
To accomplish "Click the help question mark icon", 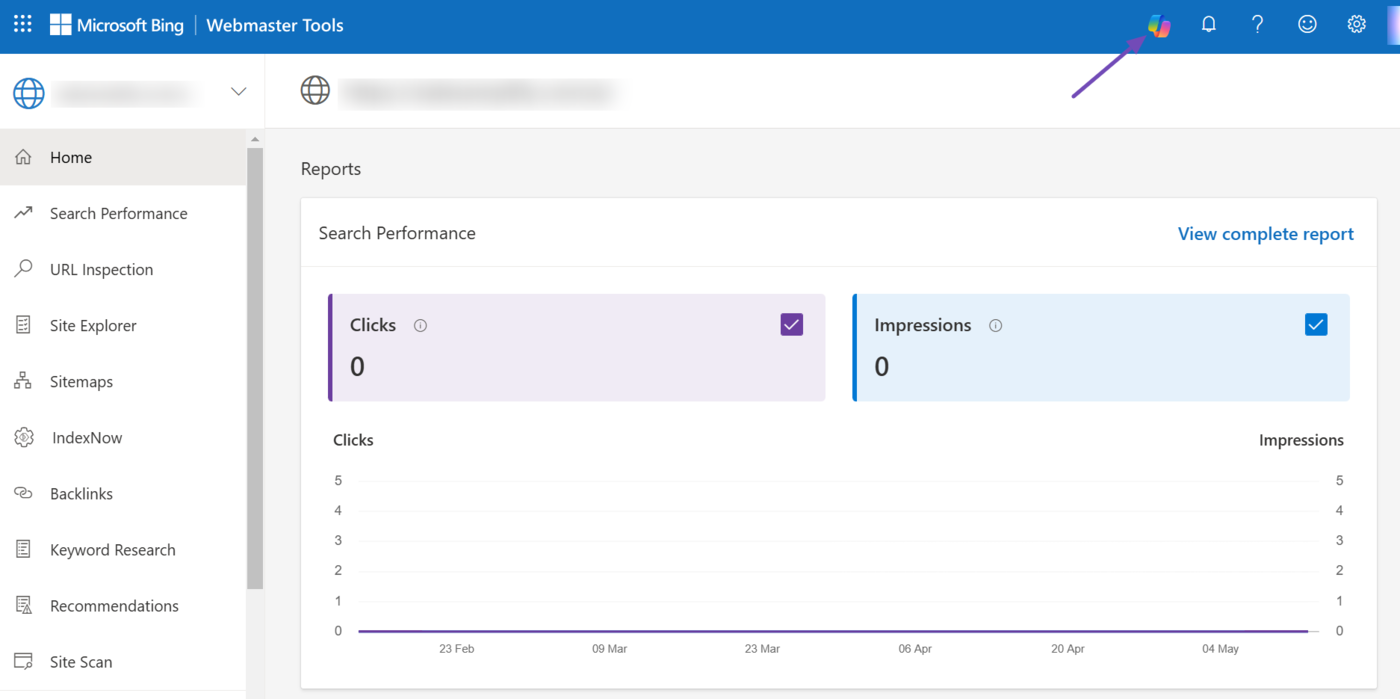I will pyautogui.click(x=1257, y=25).
